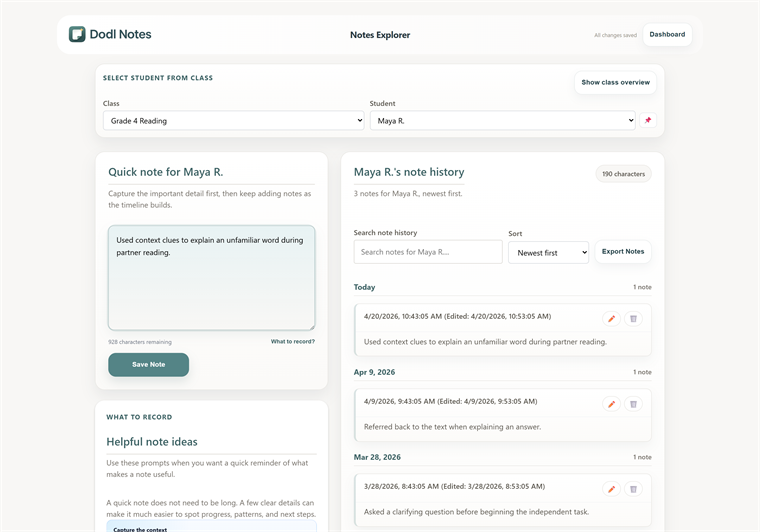Focus the Search notes for Maya R. field
Screen dimensions: 760x532
tap(428, 252)
